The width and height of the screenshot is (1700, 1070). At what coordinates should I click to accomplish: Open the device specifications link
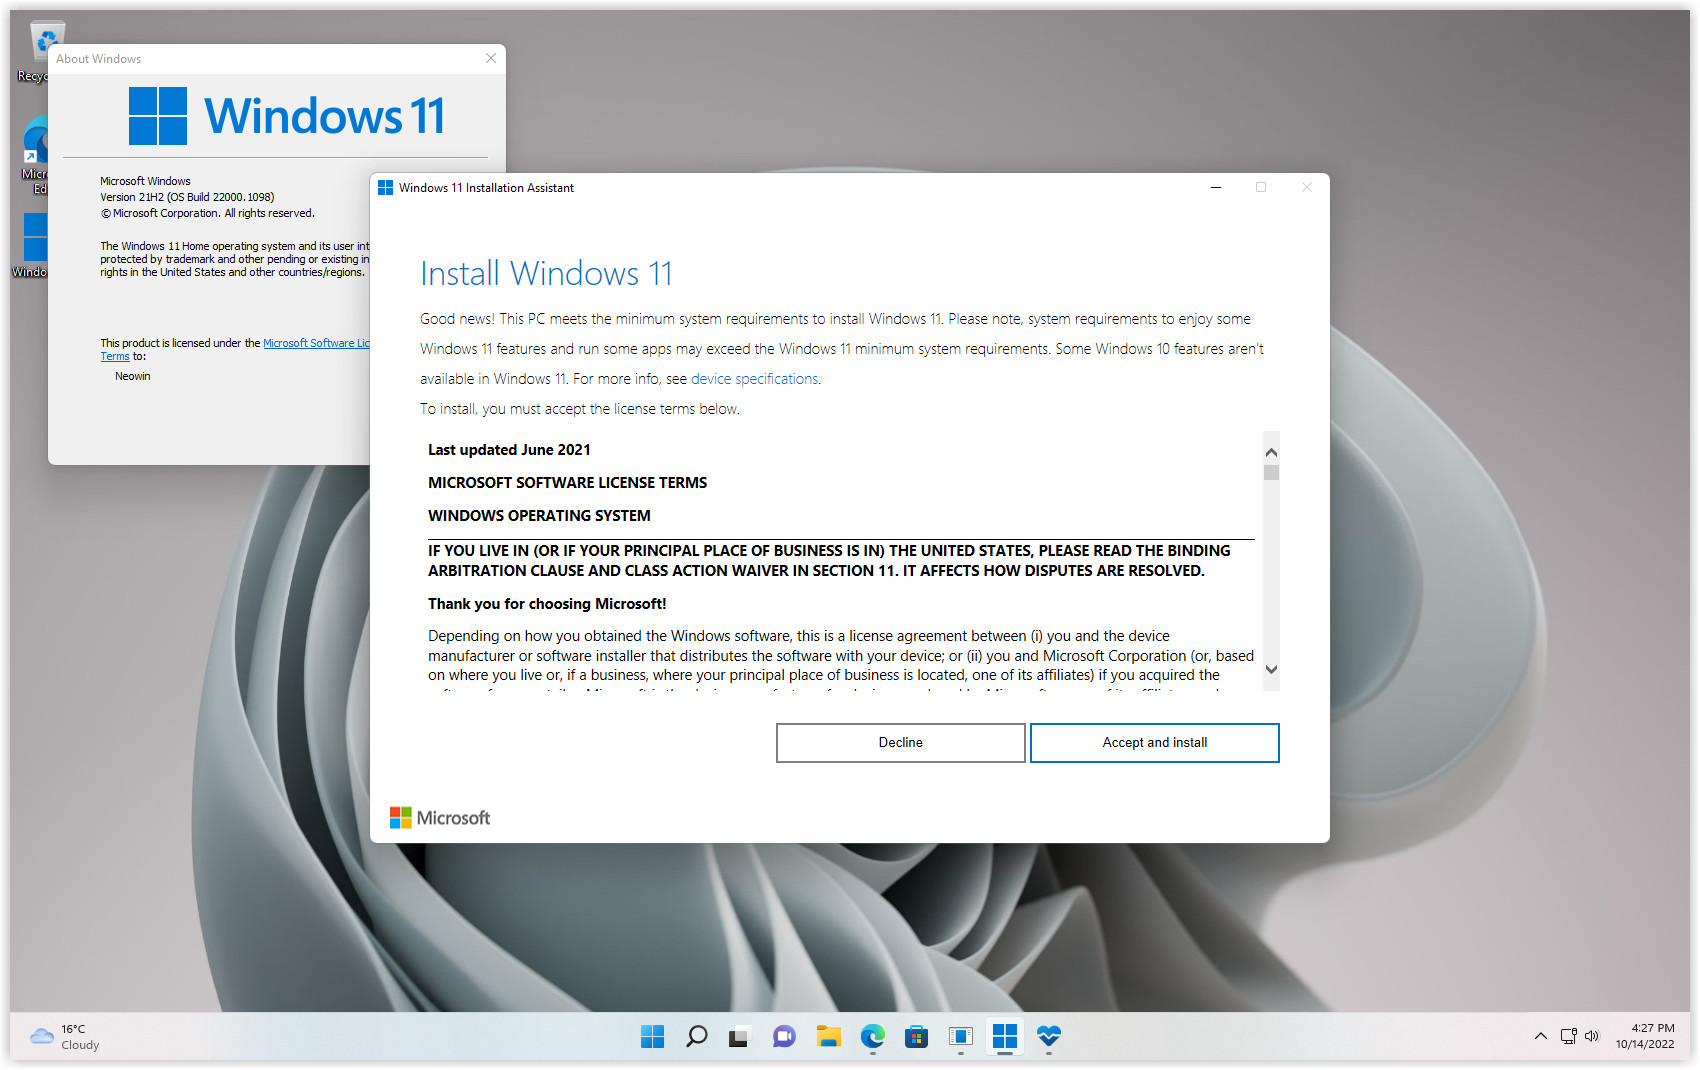click(754, 378)
